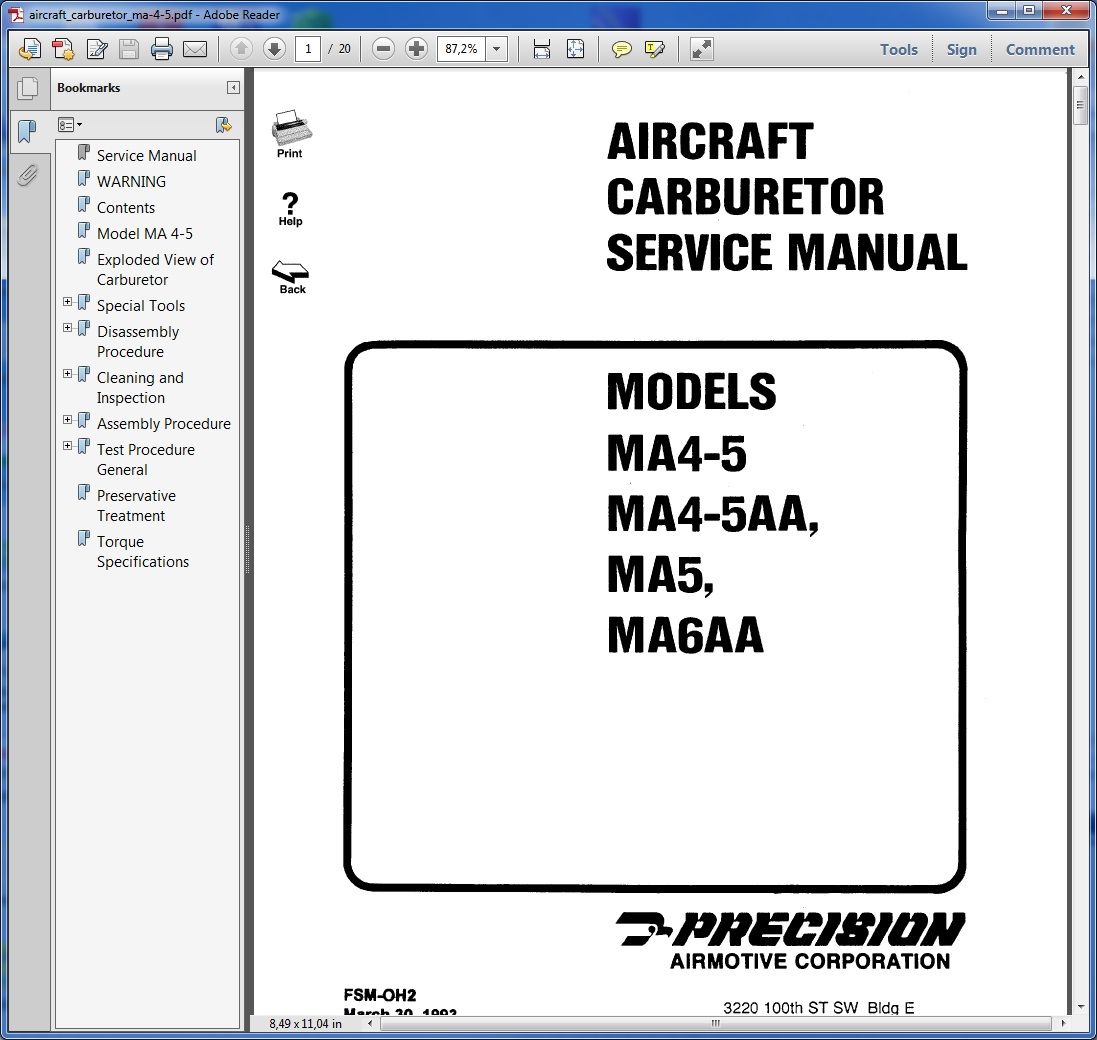Click the page number input field

tap(308, 49)
